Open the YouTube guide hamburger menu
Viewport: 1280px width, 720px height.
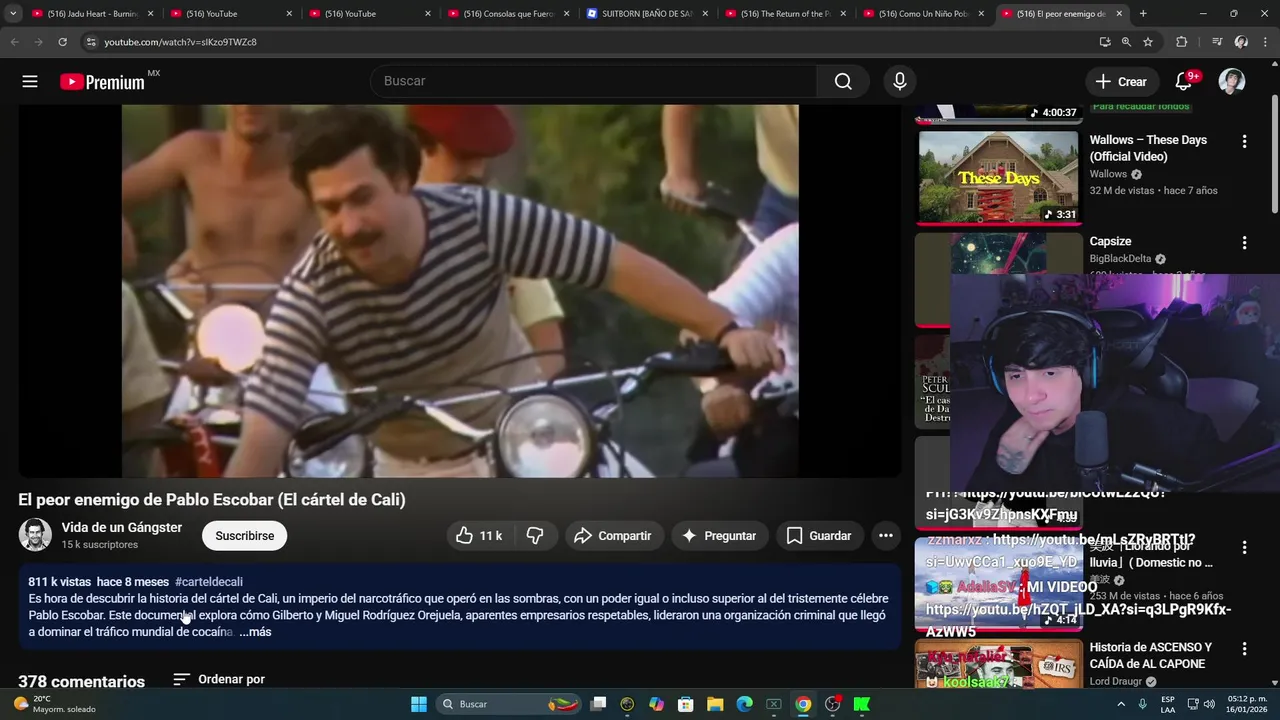click(30, 82)
